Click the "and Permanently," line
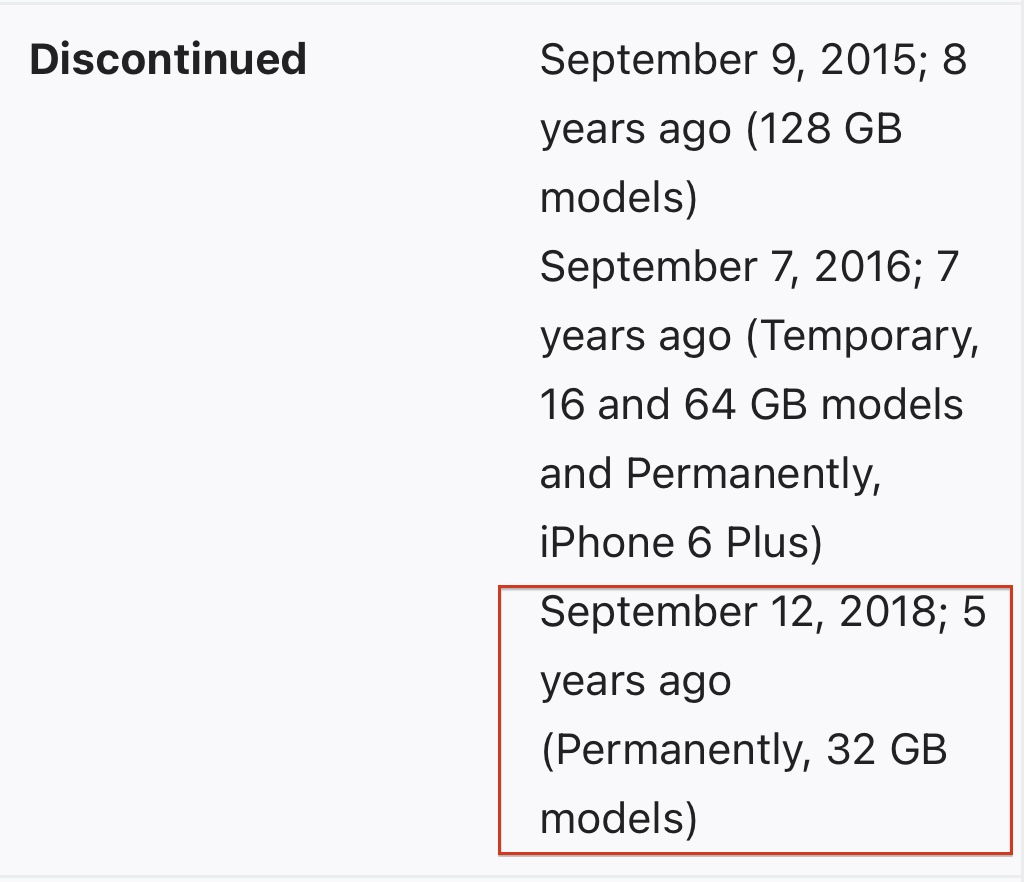This screenshot has height=882, width=1026. tap(710, 474)
